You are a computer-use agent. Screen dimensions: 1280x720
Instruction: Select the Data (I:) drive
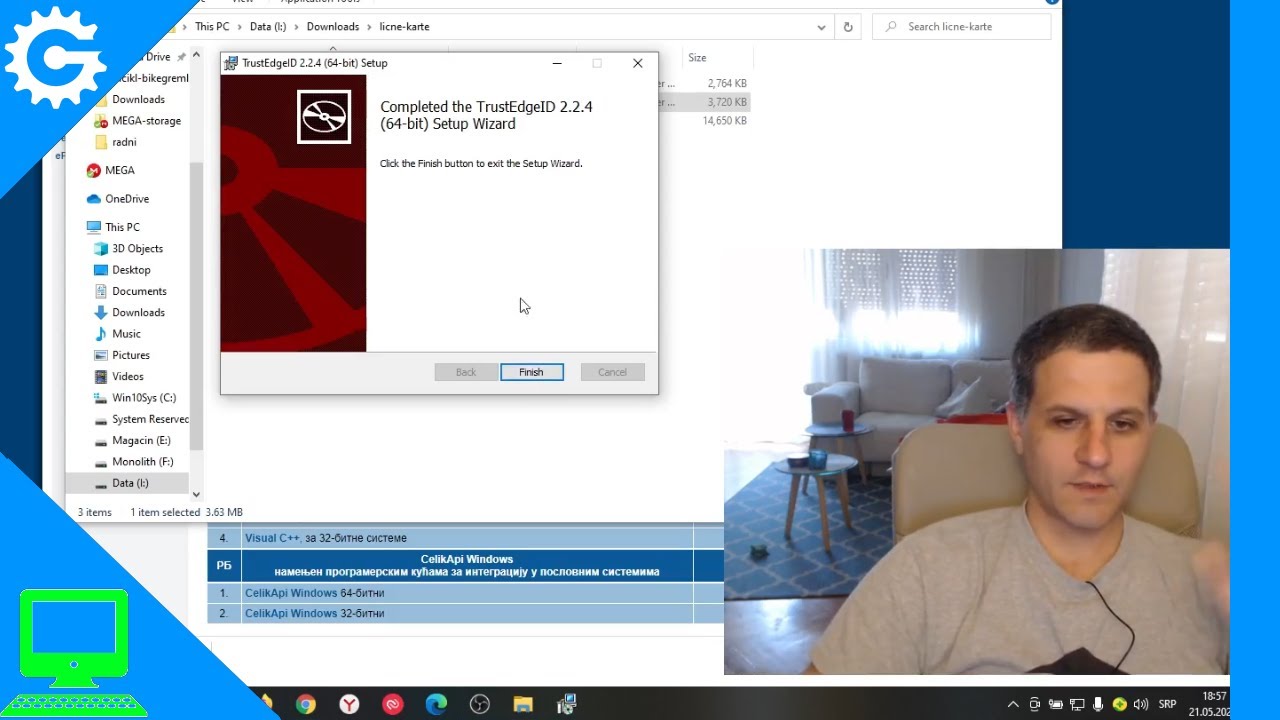[x=130, y=483]
